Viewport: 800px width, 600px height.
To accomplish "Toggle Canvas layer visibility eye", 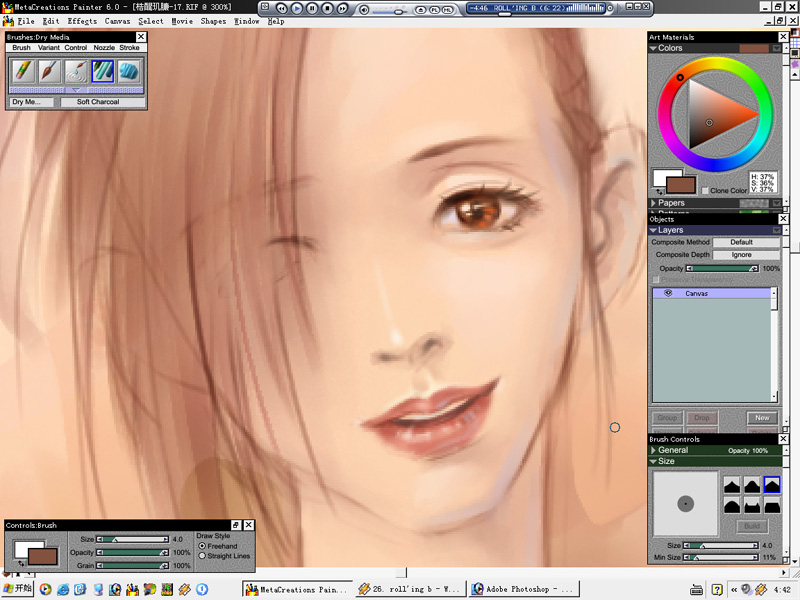I will click(668, 293).
